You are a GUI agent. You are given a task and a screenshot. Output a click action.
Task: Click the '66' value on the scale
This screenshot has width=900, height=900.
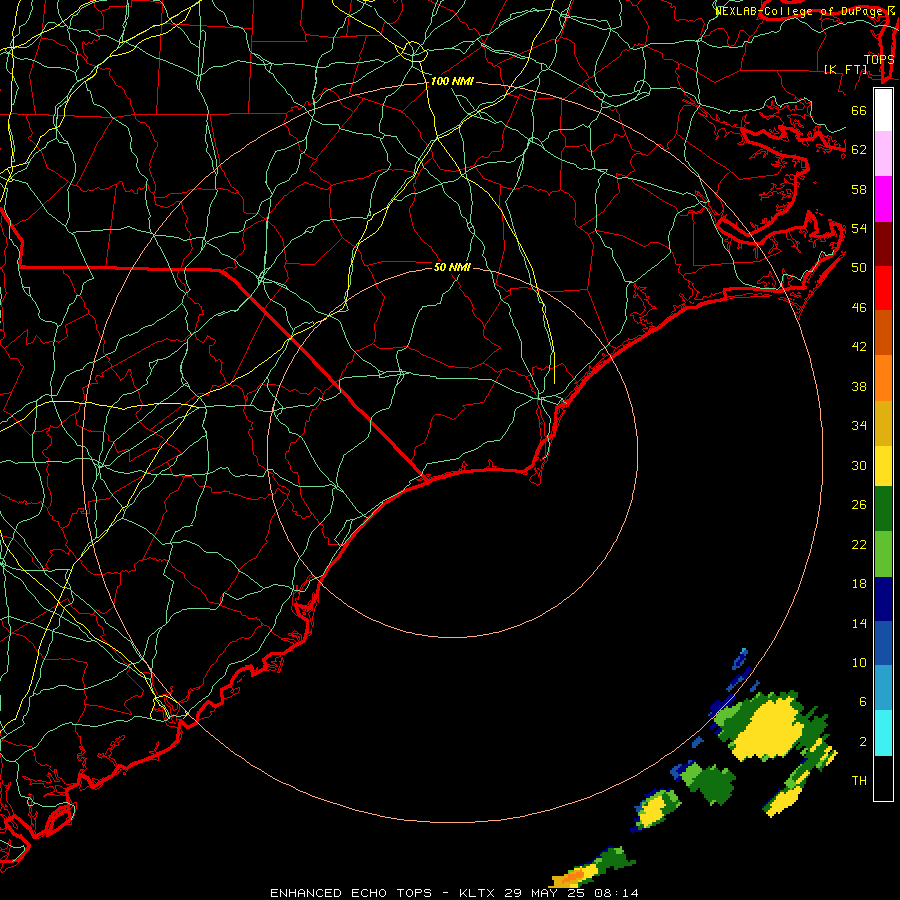coord(859,110)
